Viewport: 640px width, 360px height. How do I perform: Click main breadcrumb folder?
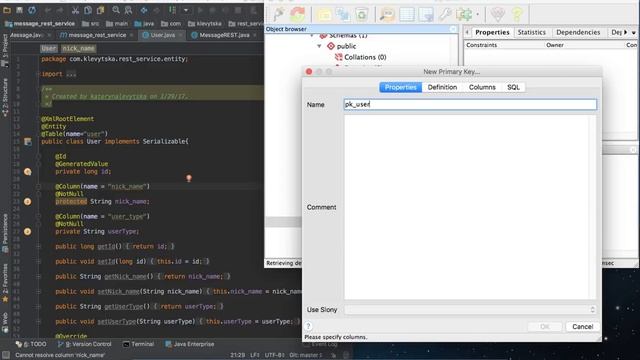pyautogui.click(x=117, y=24)
